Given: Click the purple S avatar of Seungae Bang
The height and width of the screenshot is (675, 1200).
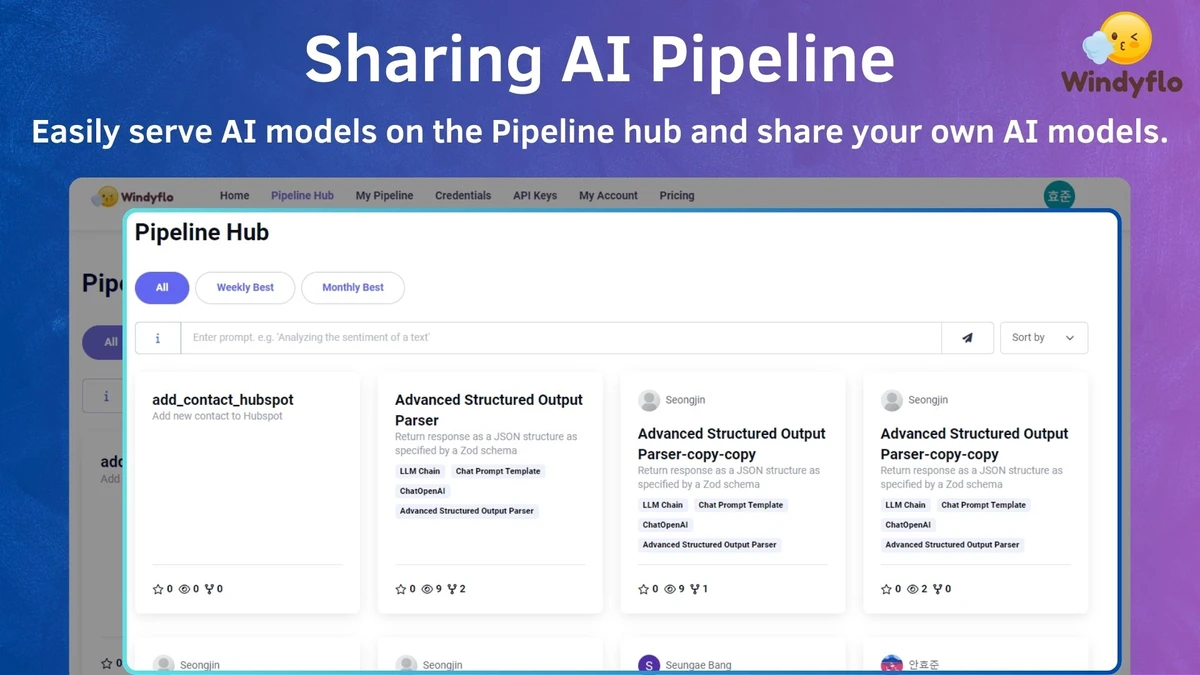Looking at the screenshot, I should (x=649, y=665).
